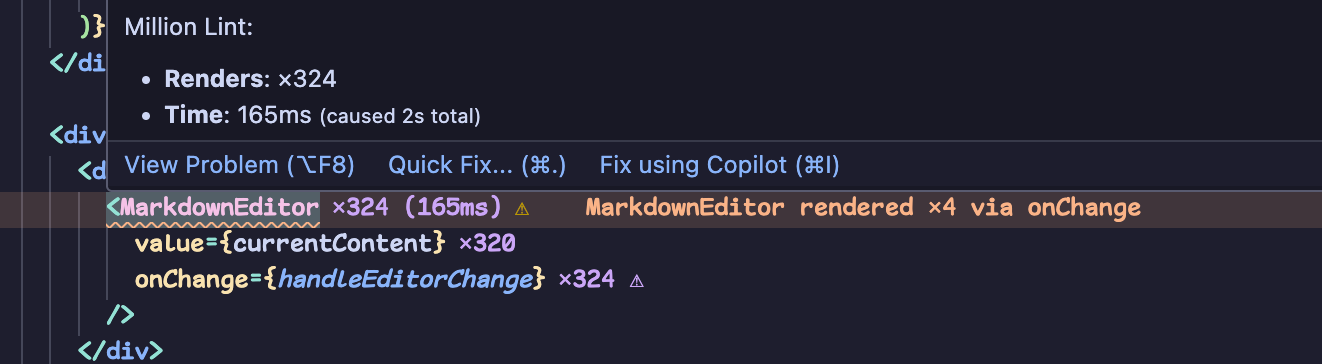Click the (caused 2s total) note
Image resolution: width=1322 pixels, height=364 pixels.
point(400,117)
